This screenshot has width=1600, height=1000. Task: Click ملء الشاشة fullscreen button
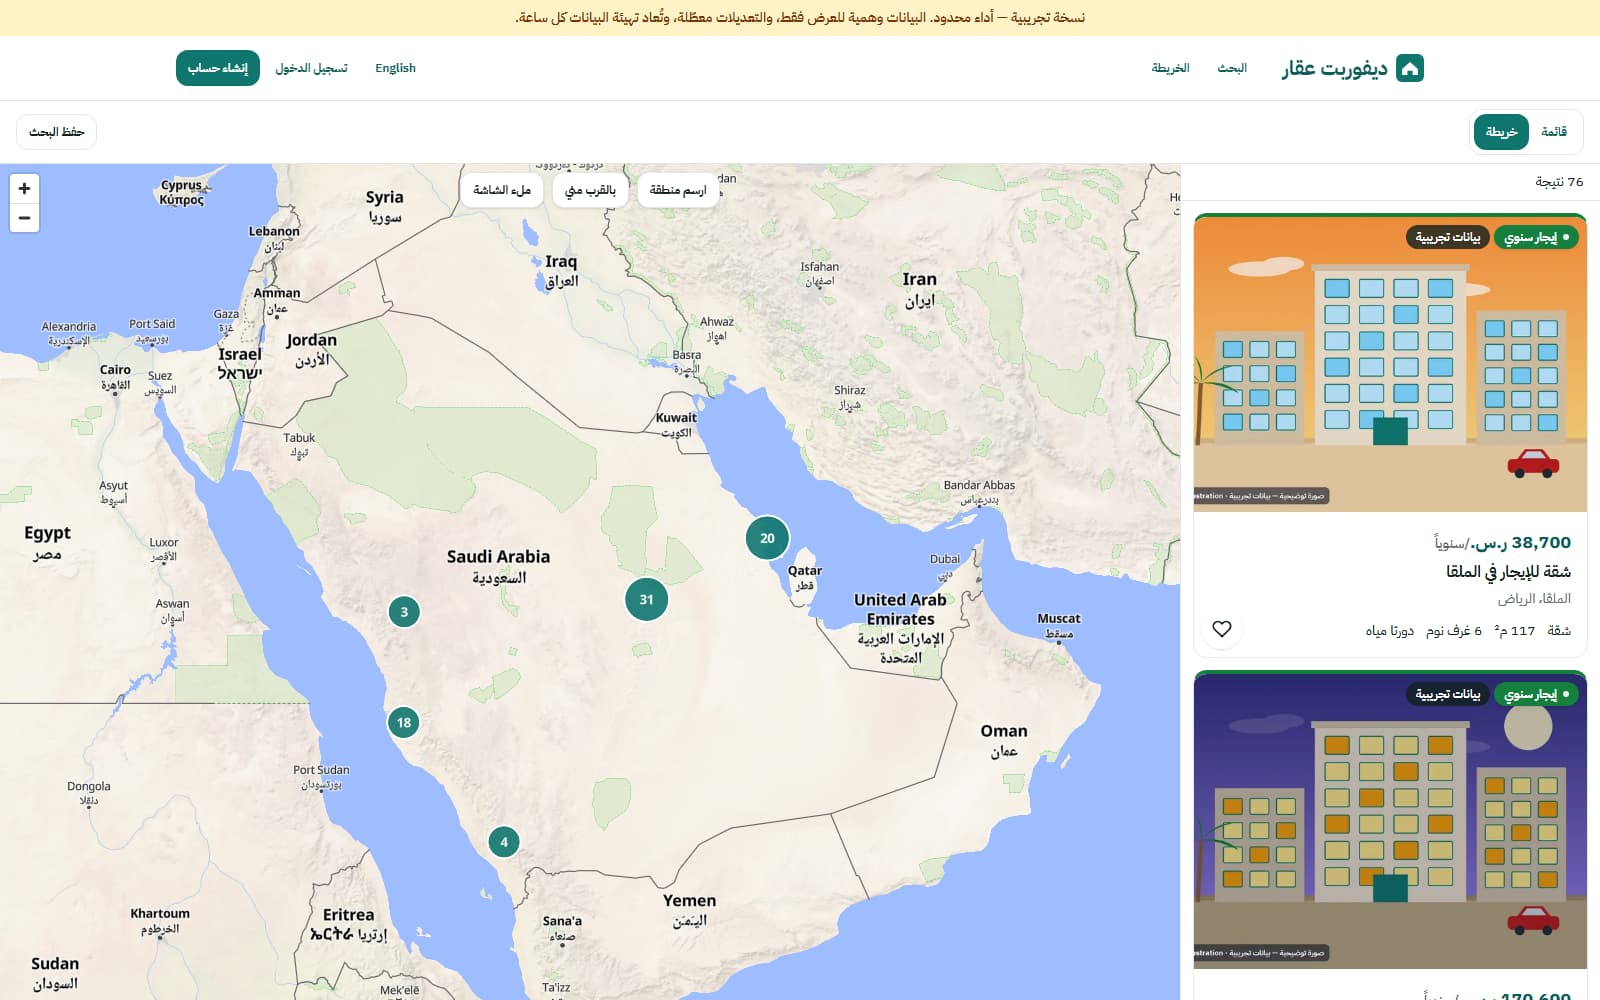(502, 190)
